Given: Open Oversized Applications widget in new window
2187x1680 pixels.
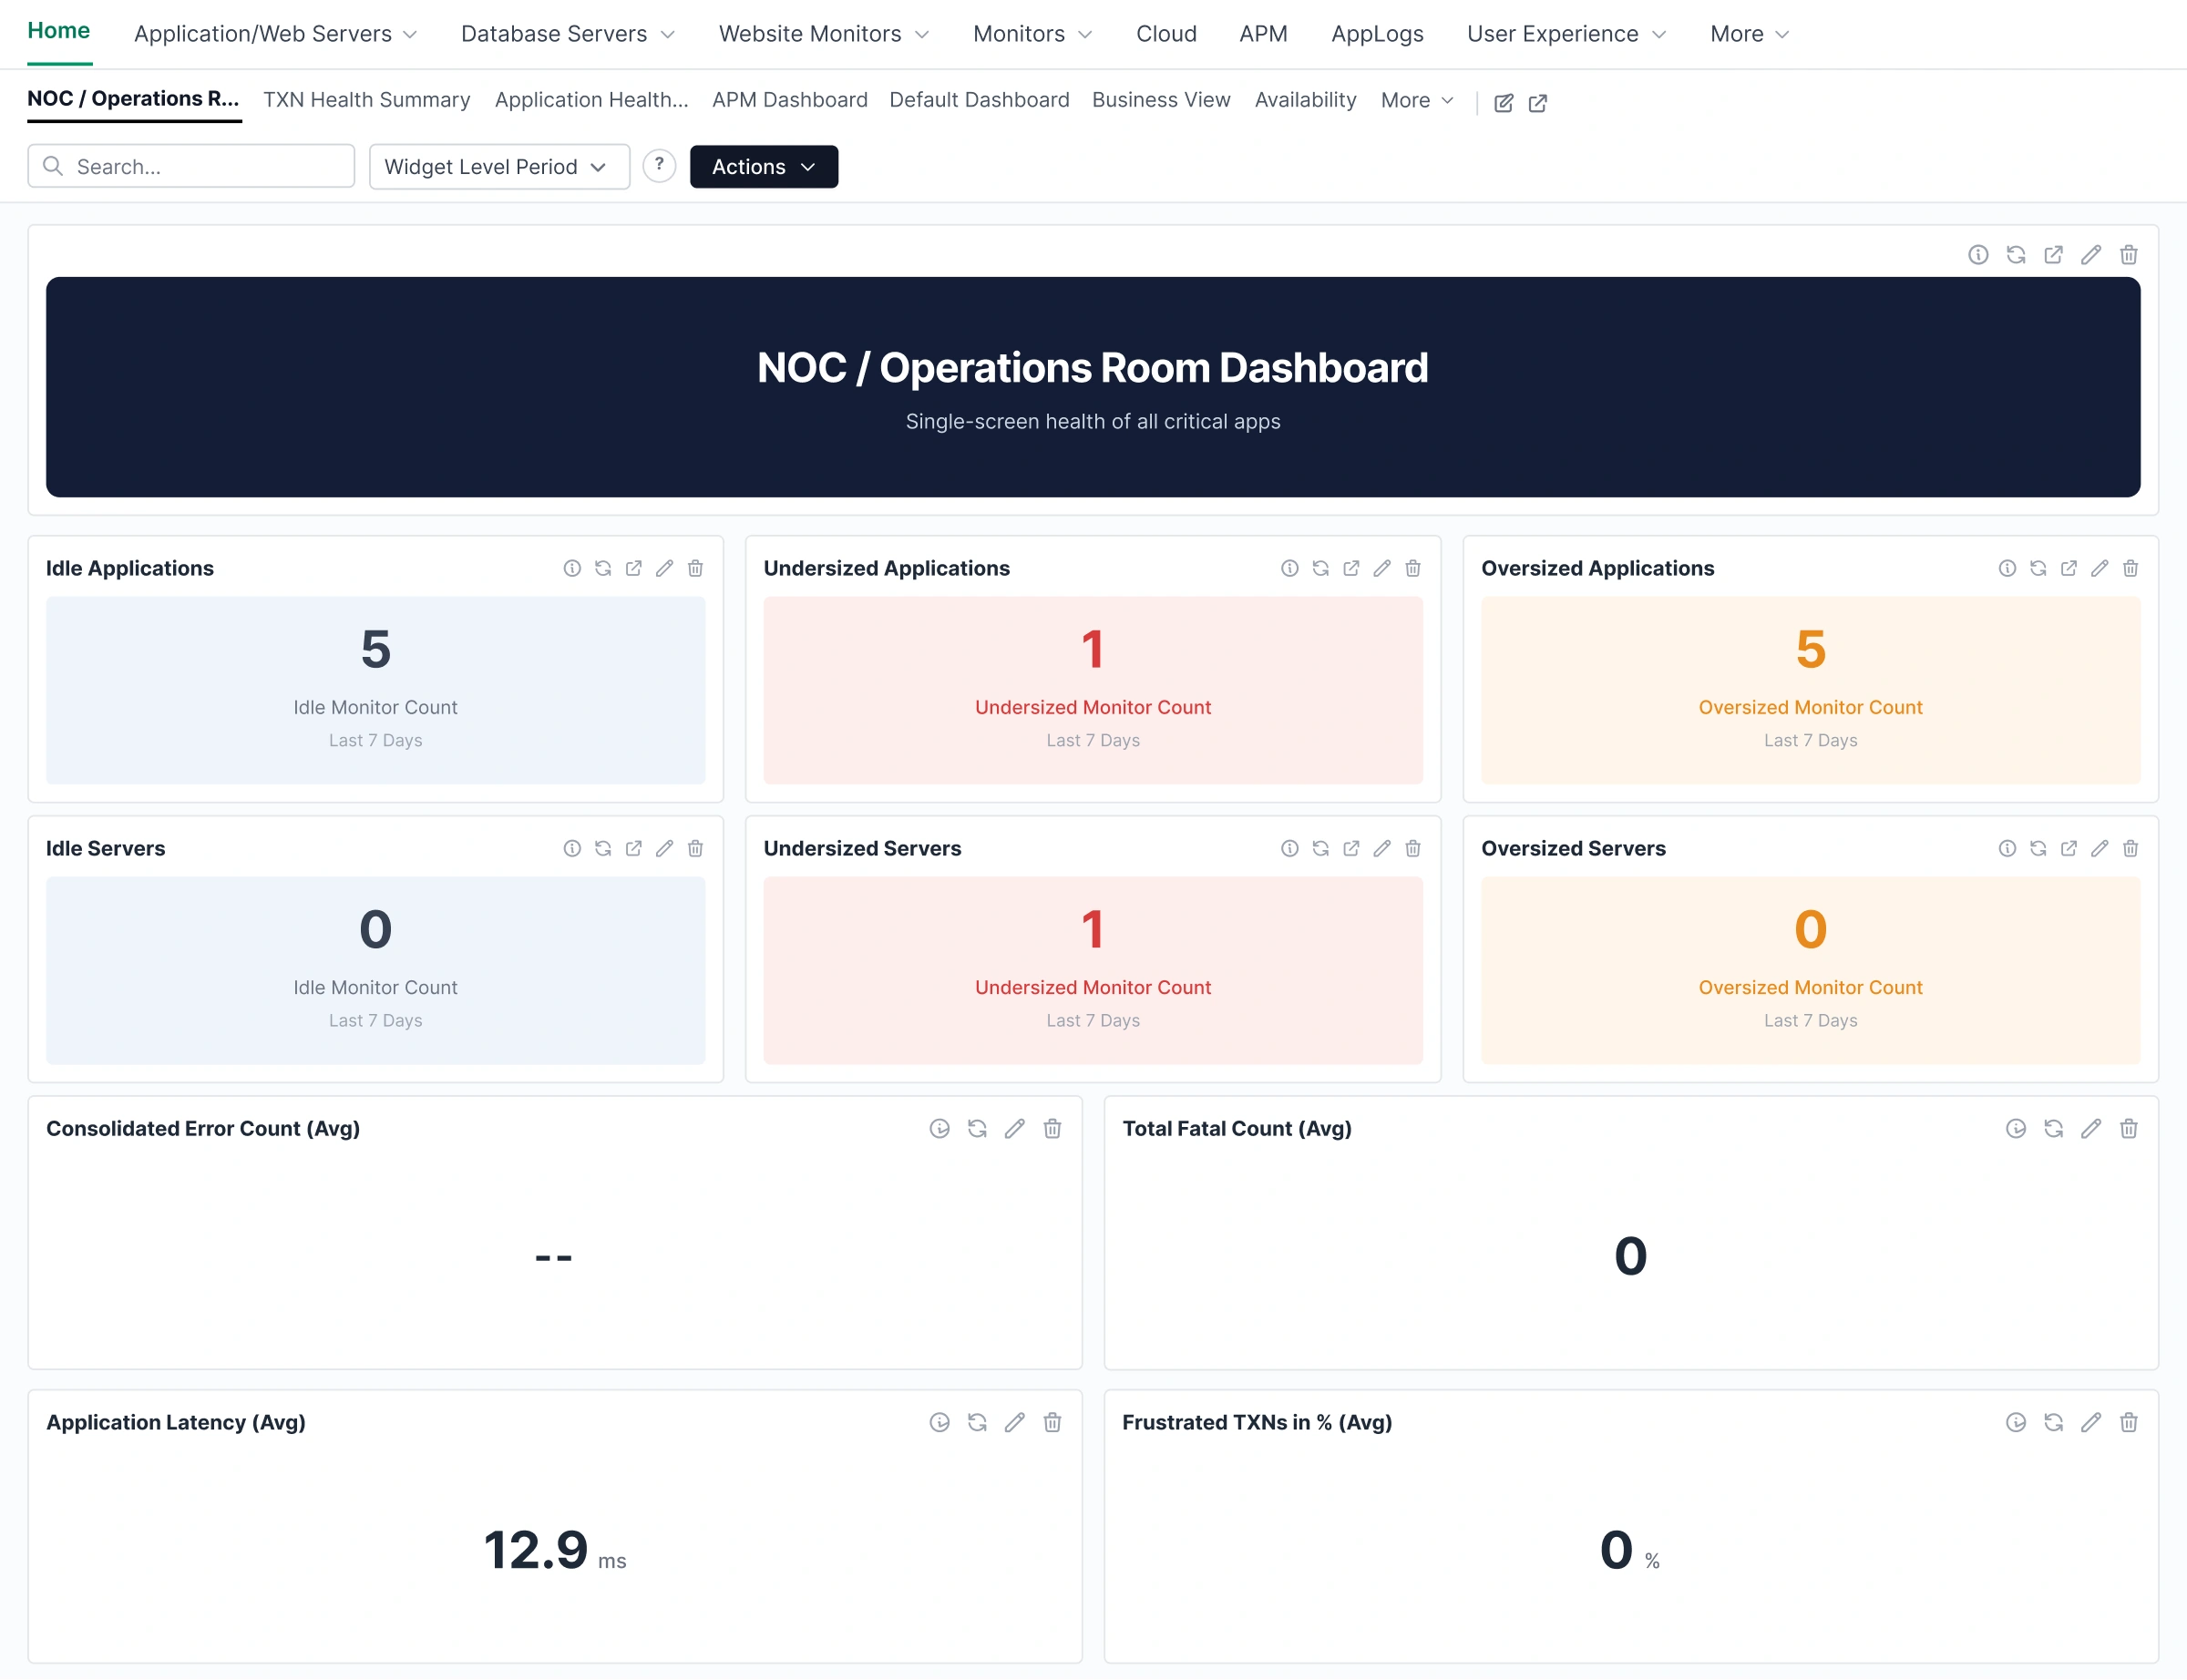Looking at the screenshot, I should pyautogui.click(x=2069, y=568).
